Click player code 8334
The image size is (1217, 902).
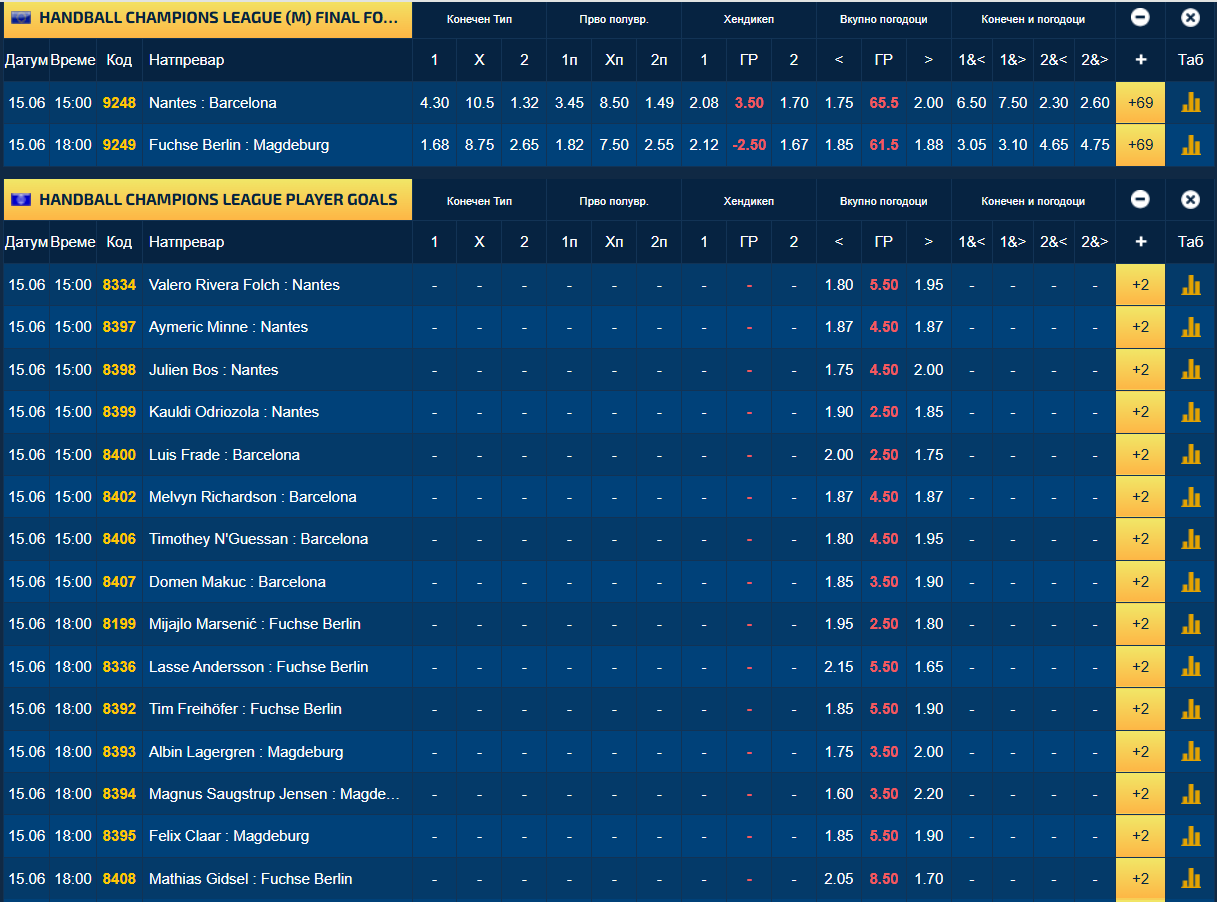tap(119, 285)
